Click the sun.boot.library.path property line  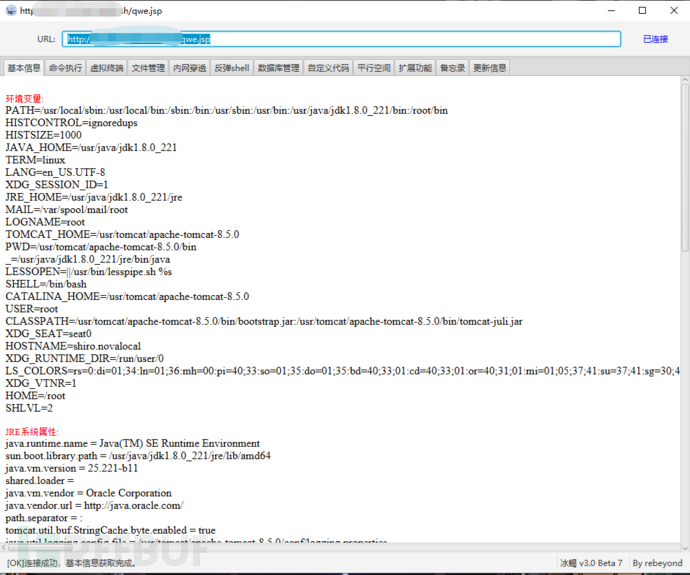pyautogui.click(x=138, y=455)
